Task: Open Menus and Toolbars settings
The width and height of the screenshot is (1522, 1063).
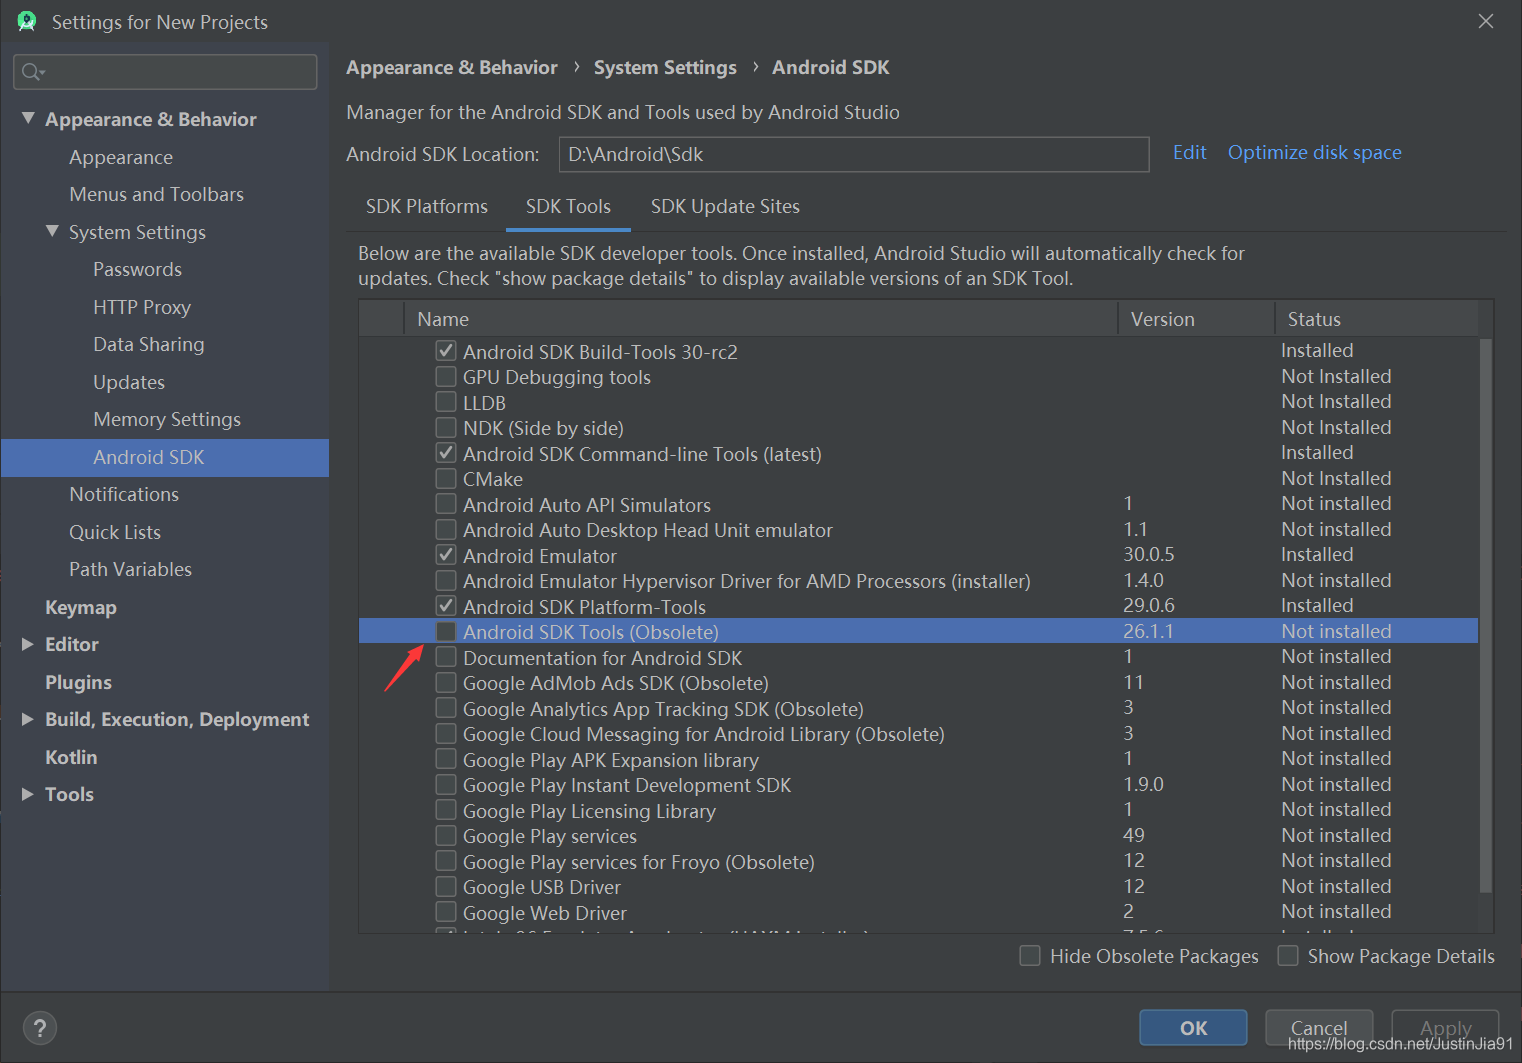Action: (156, 194)
